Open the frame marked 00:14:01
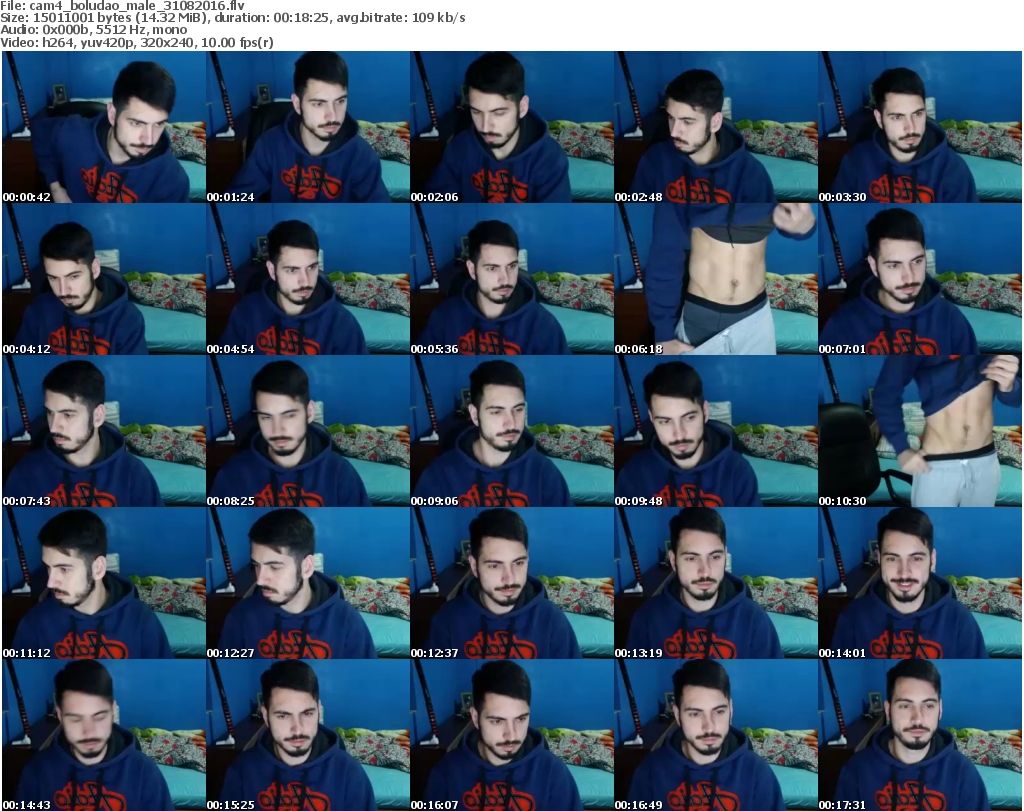This screenshot has height=811, width=1024. tap(920, 582)
